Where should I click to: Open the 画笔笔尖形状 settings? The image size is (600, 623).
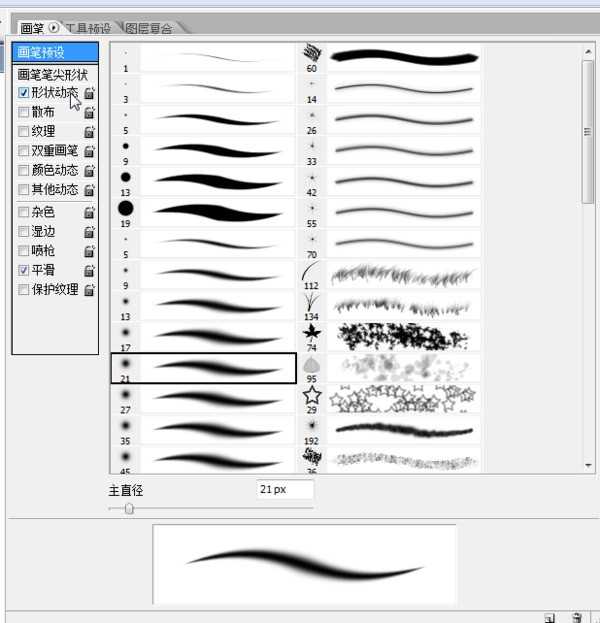click(55, 74)
